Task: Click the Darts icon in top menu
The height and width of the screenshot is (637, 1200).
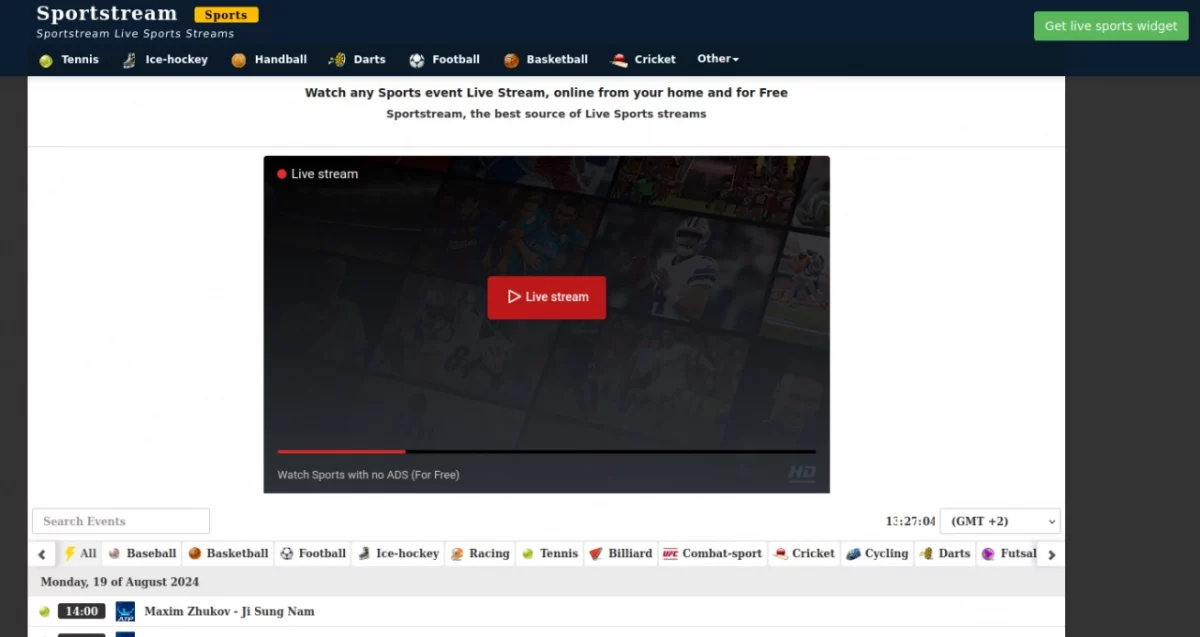Action: coord(336,59)
